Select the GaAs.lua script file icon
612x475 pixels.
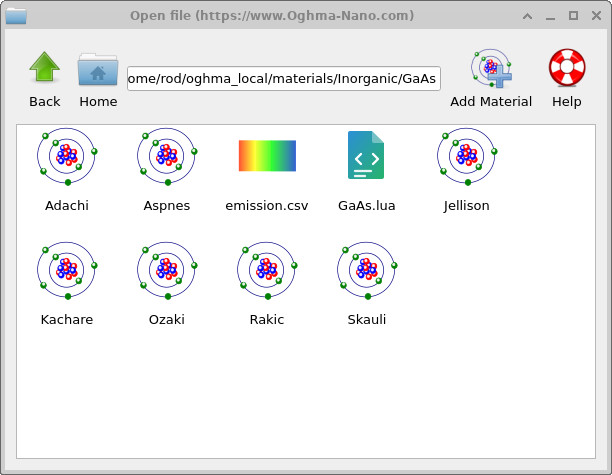[x=366, y=155]
